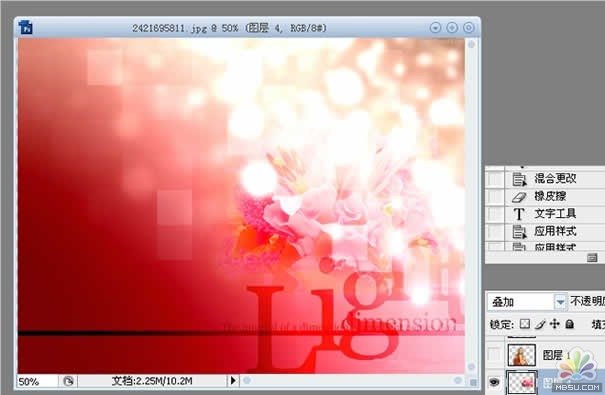
Task: Close the 2421695811.jpg document window
Action: tap(468, 28)
